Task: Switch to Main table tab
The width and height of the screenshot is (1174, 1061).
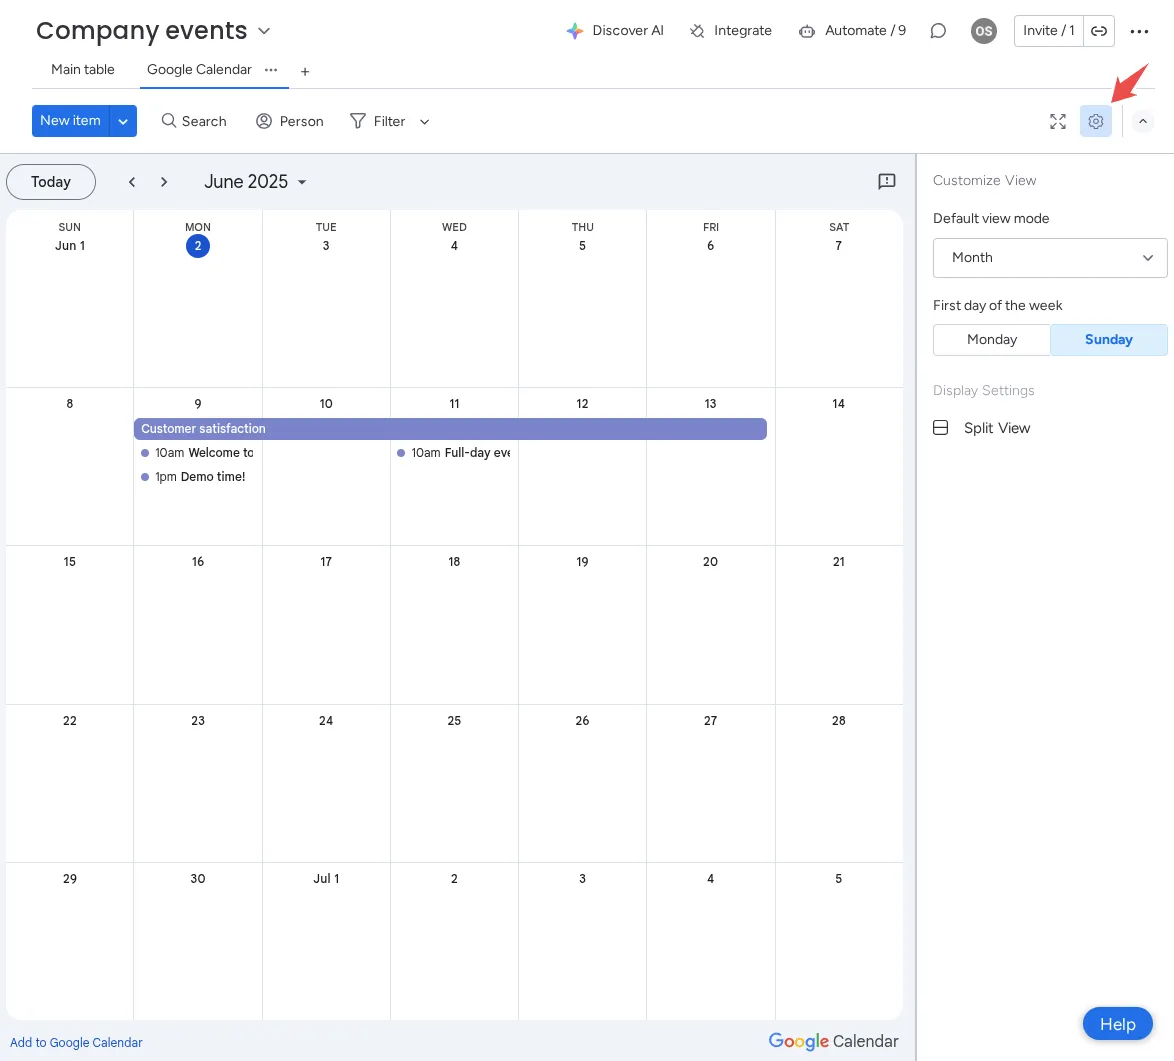Action: (x=82, y=70)
